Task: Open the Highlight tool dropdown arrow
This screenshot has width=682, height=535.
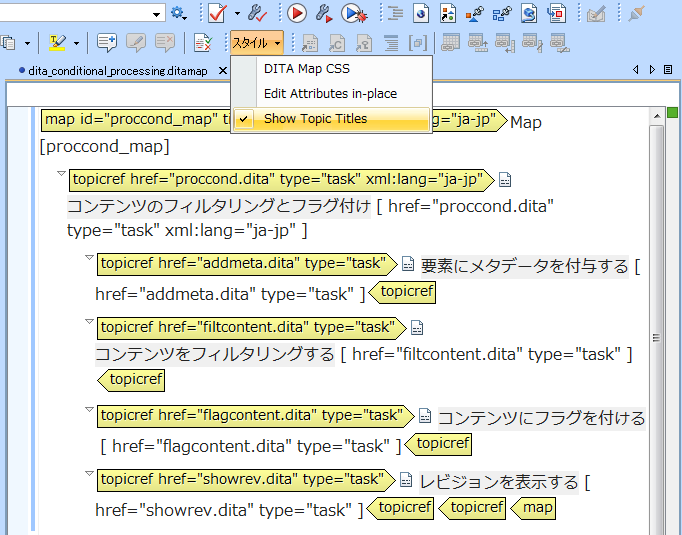Action: click(77, 43)
